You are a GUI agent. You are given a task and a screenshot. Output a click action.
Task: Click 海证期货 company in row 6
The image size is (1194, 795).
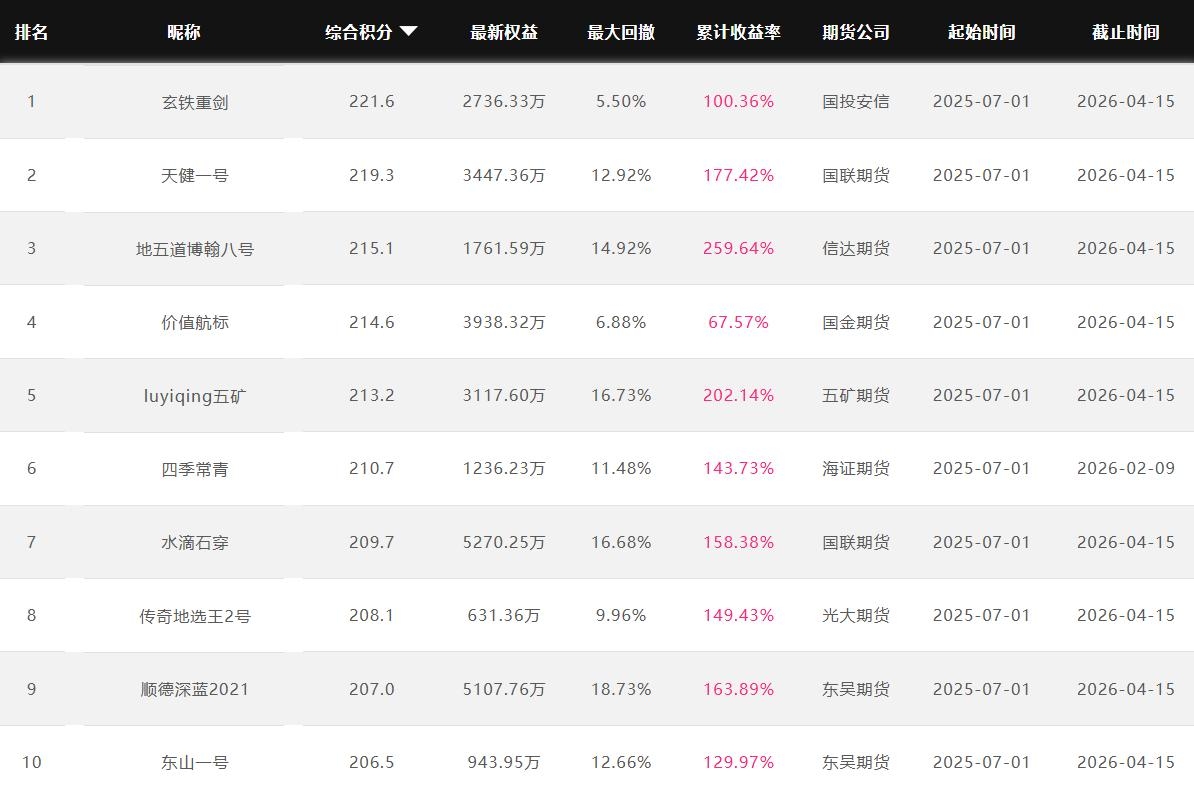[856, 468]
